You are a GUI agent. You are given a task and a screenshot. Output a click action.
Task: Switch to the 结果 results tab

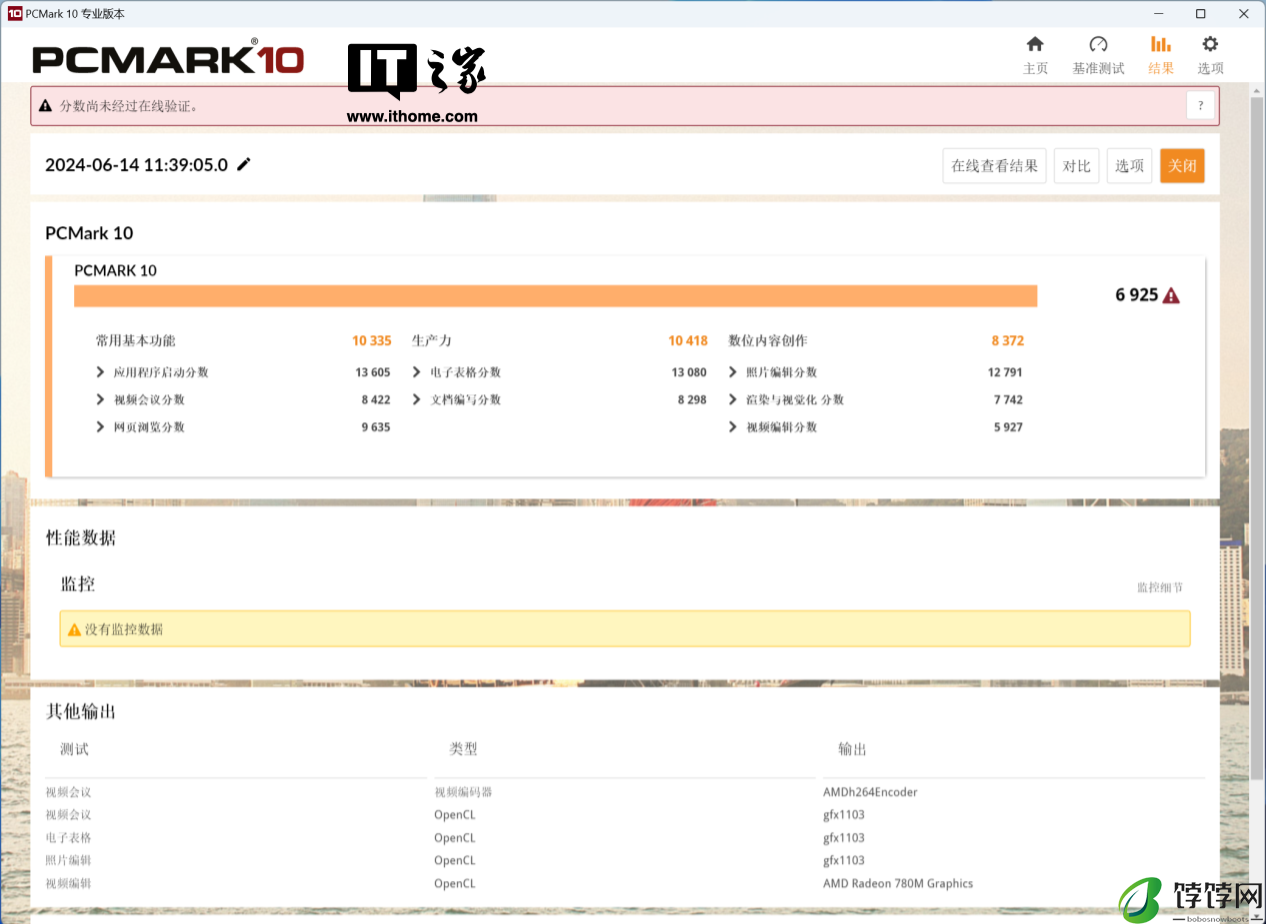pos(1161,56)
